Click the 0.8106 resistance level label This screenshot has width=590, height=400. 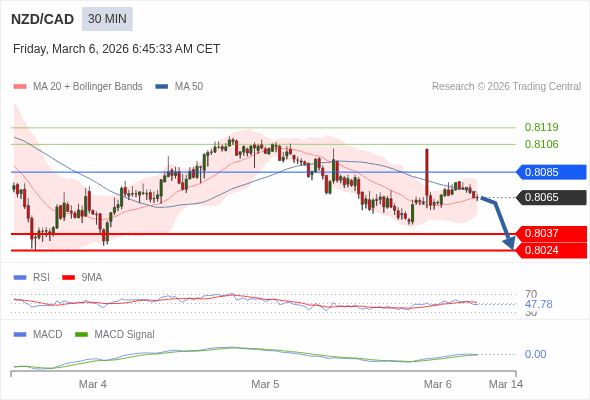pyautogui.click(x=541, y=144)
